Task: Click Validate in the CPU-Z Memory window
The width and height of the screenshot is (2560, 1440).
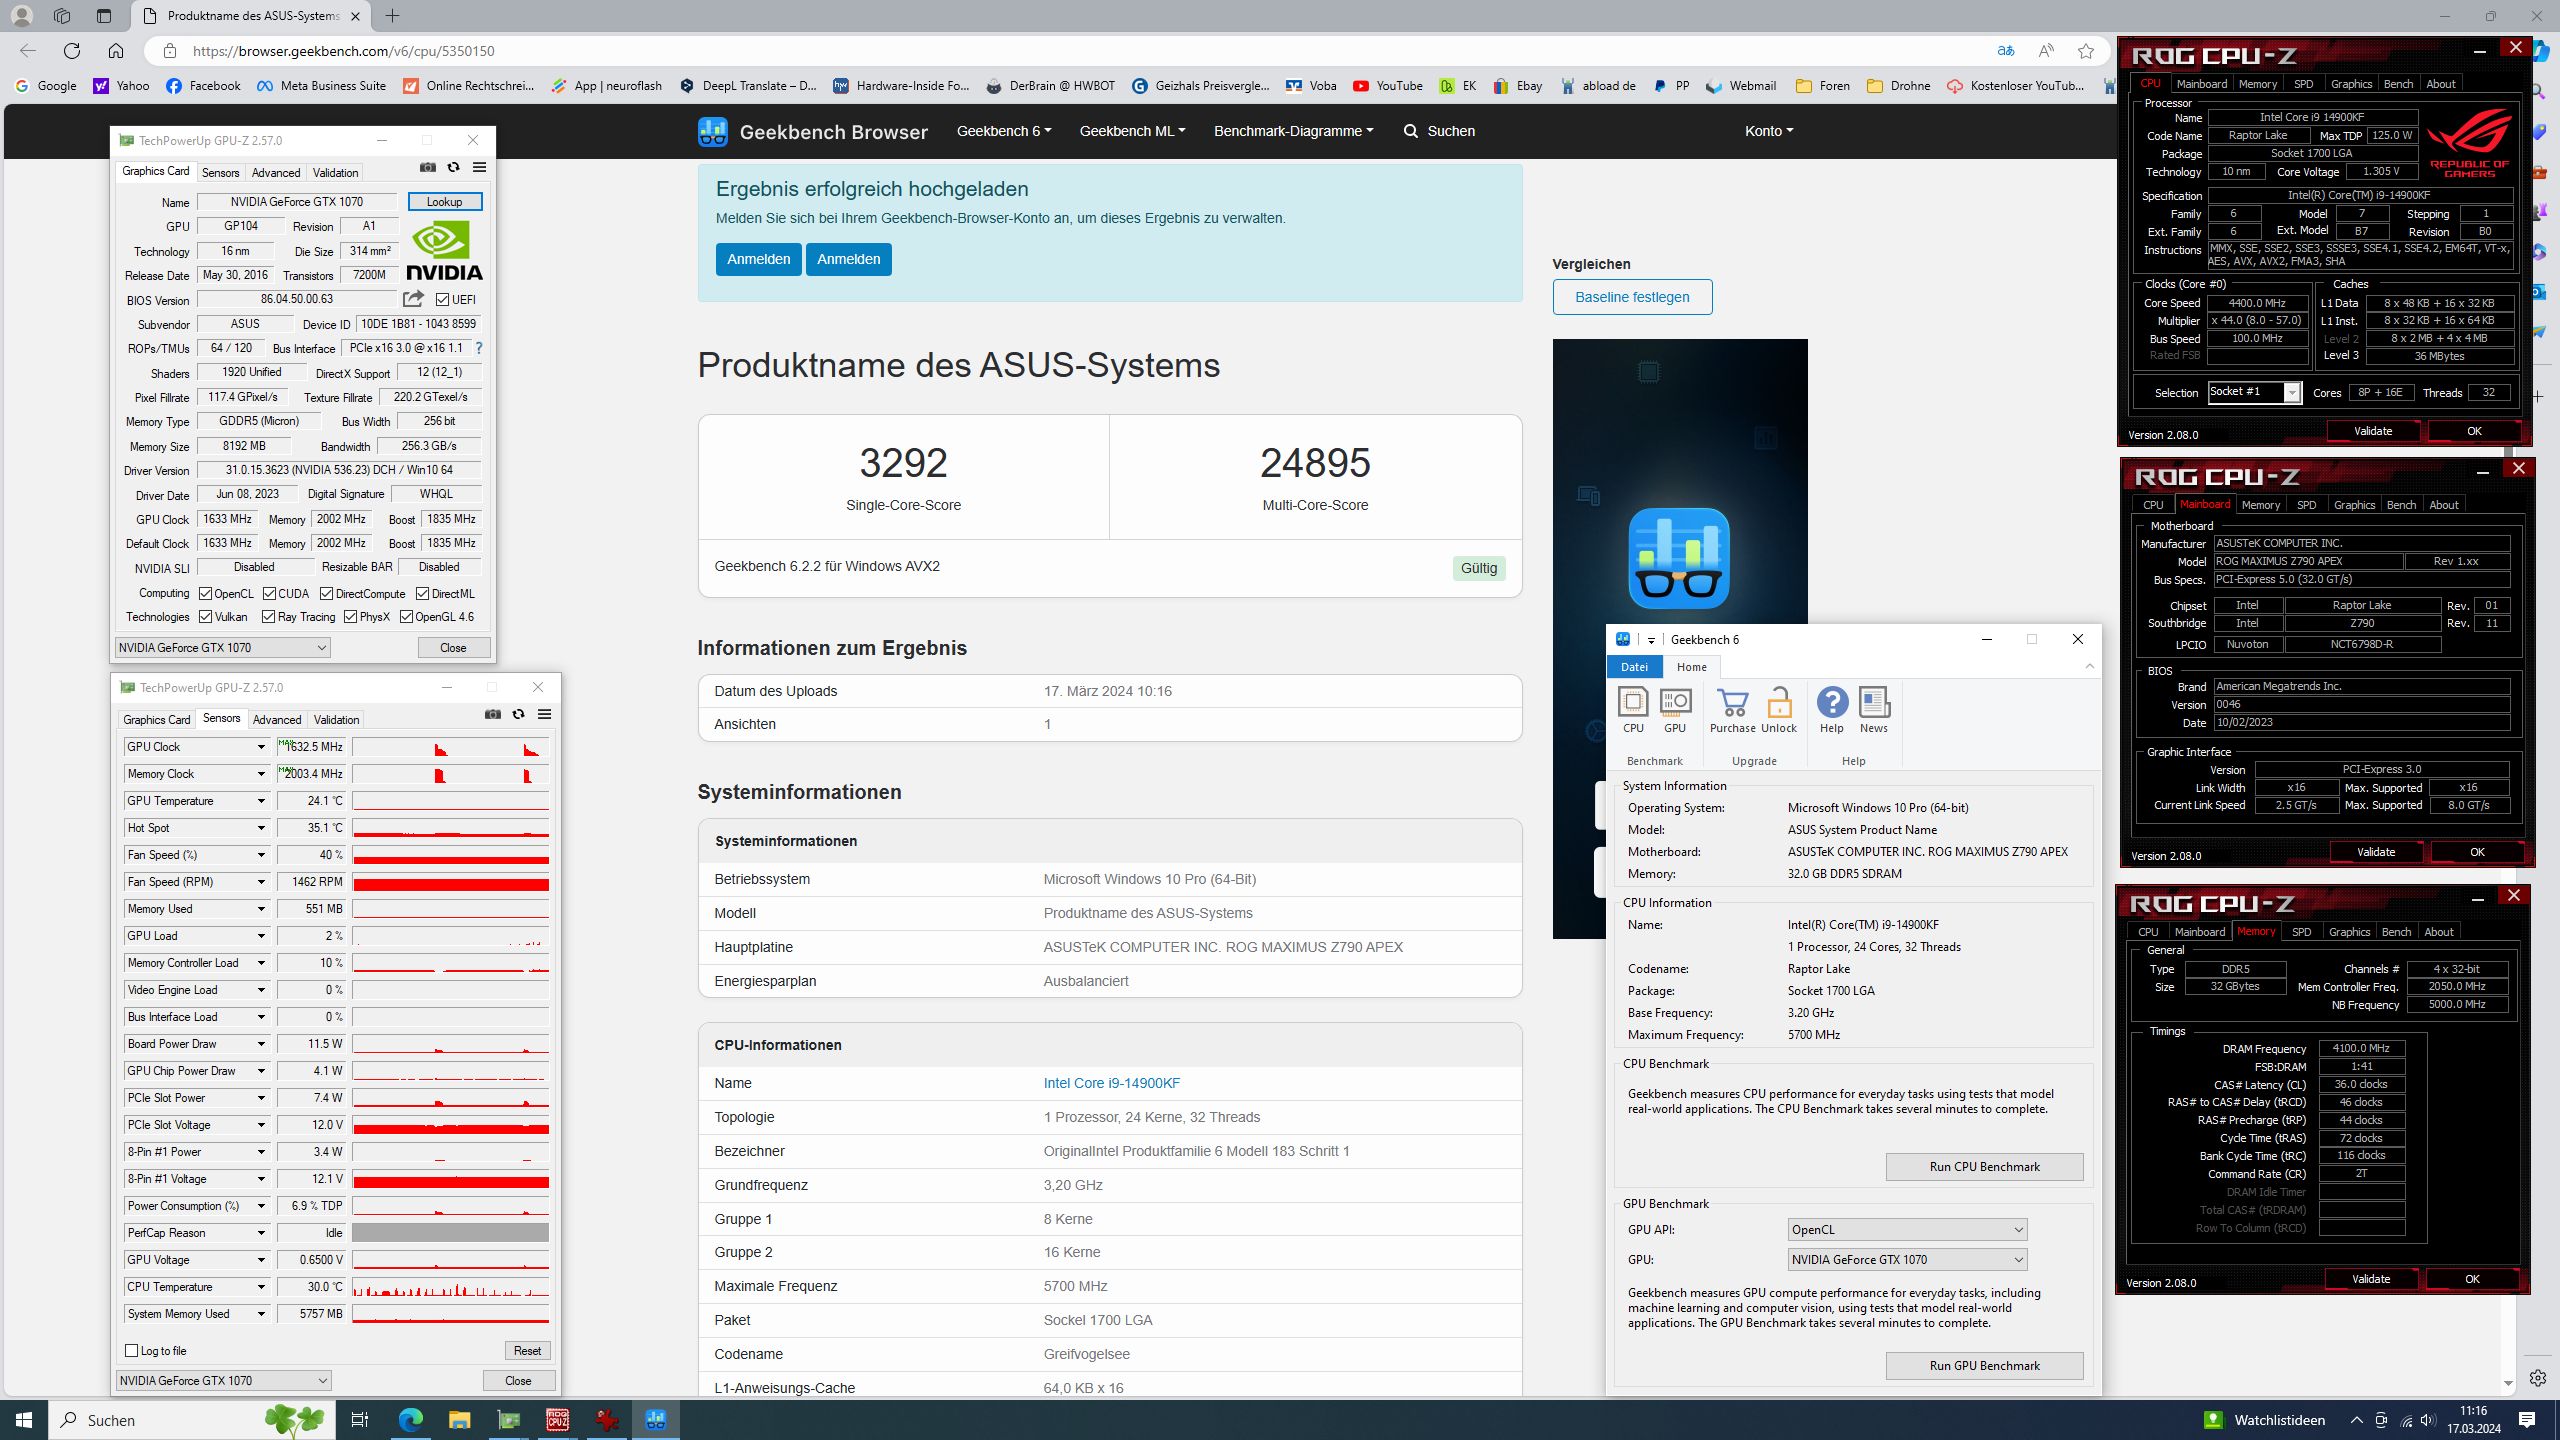Action: 2370,1279
